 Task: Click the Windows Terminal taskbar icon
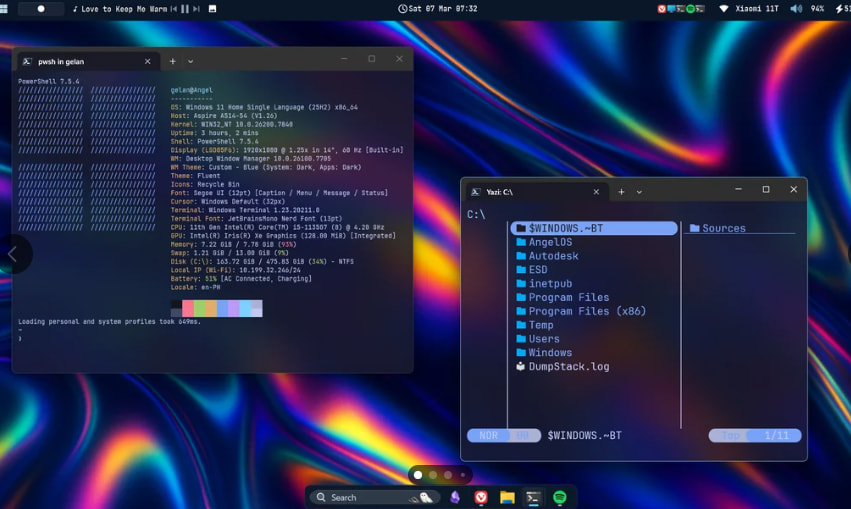coord(534,497)
